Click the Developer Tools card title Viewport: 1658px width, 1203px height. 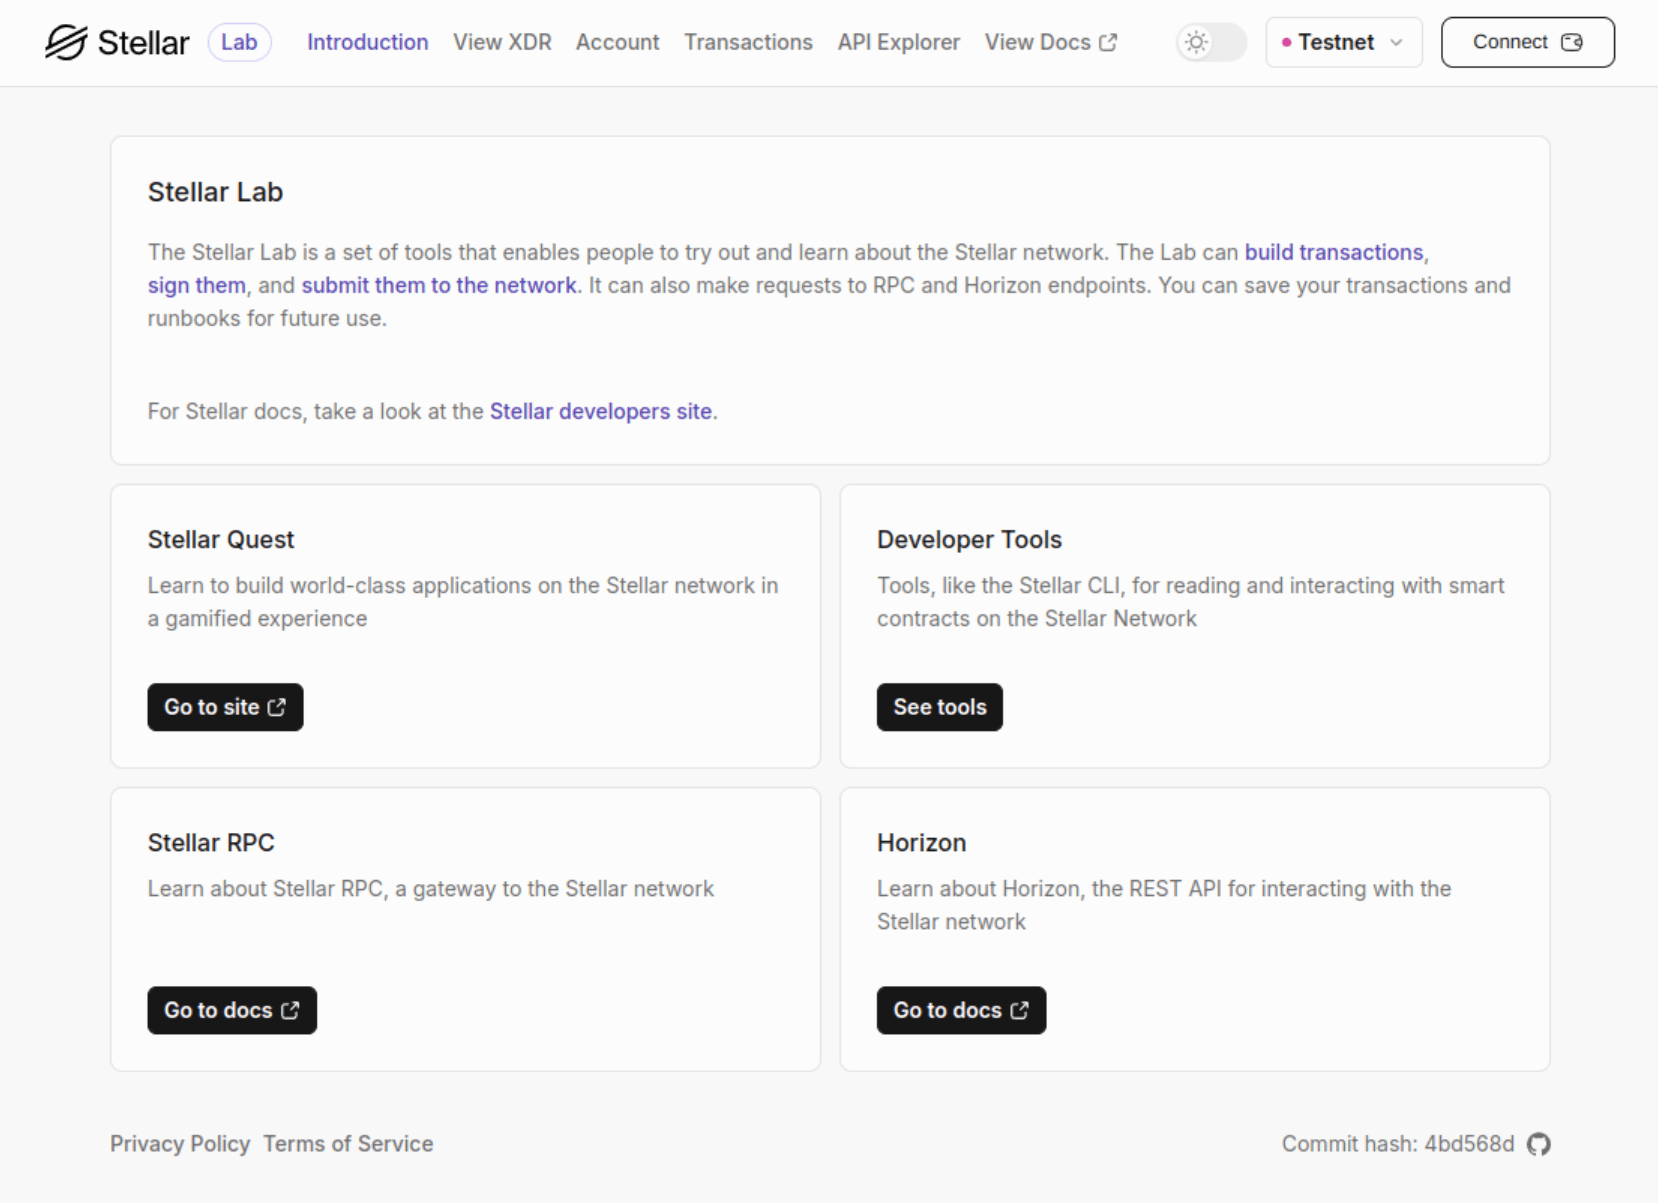(x=969, y=540)
